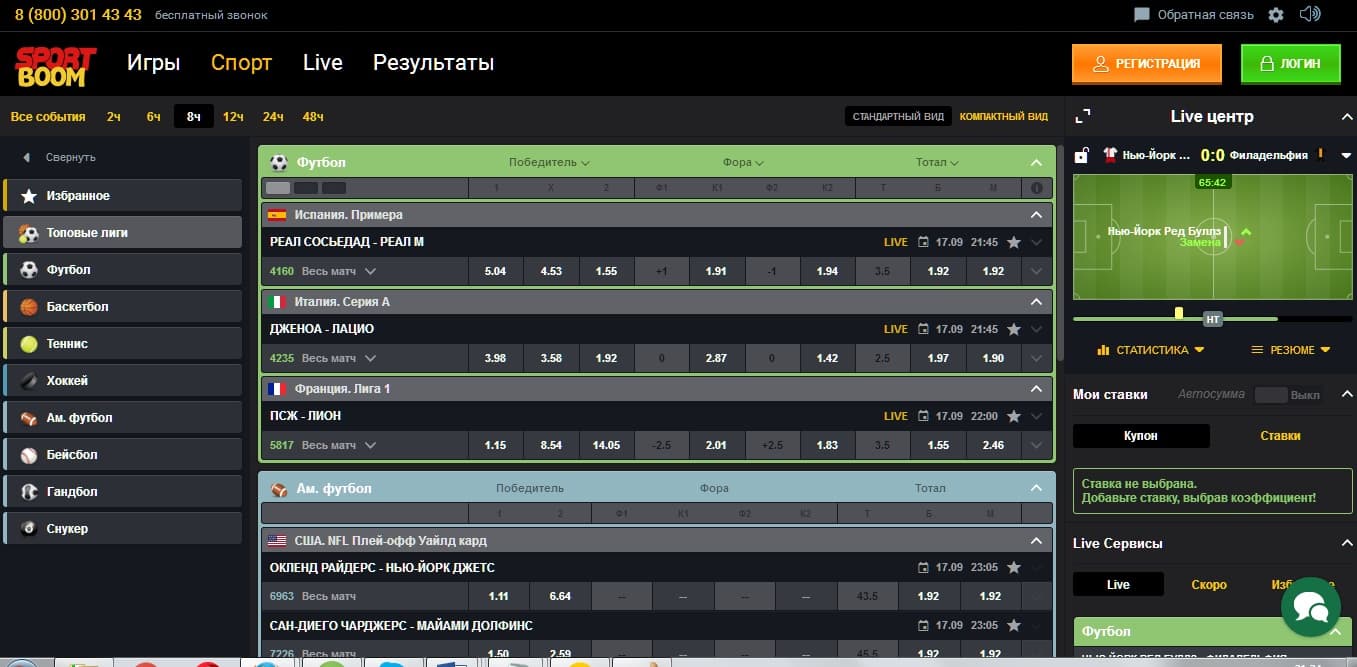This screenshot has height=667, width=1357.
Task: Switch to the Купон tab
Action: click(x=1141, y=436)
